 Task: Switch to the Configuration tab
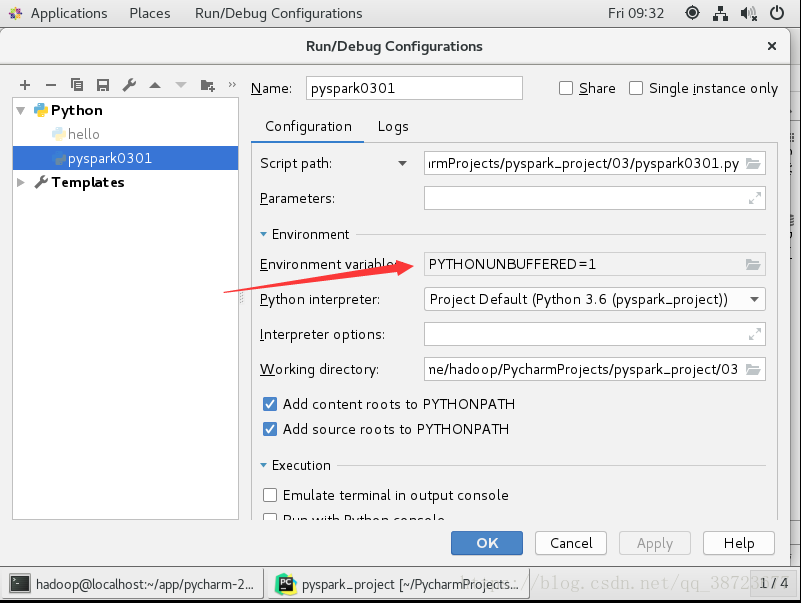click(308, 126)
